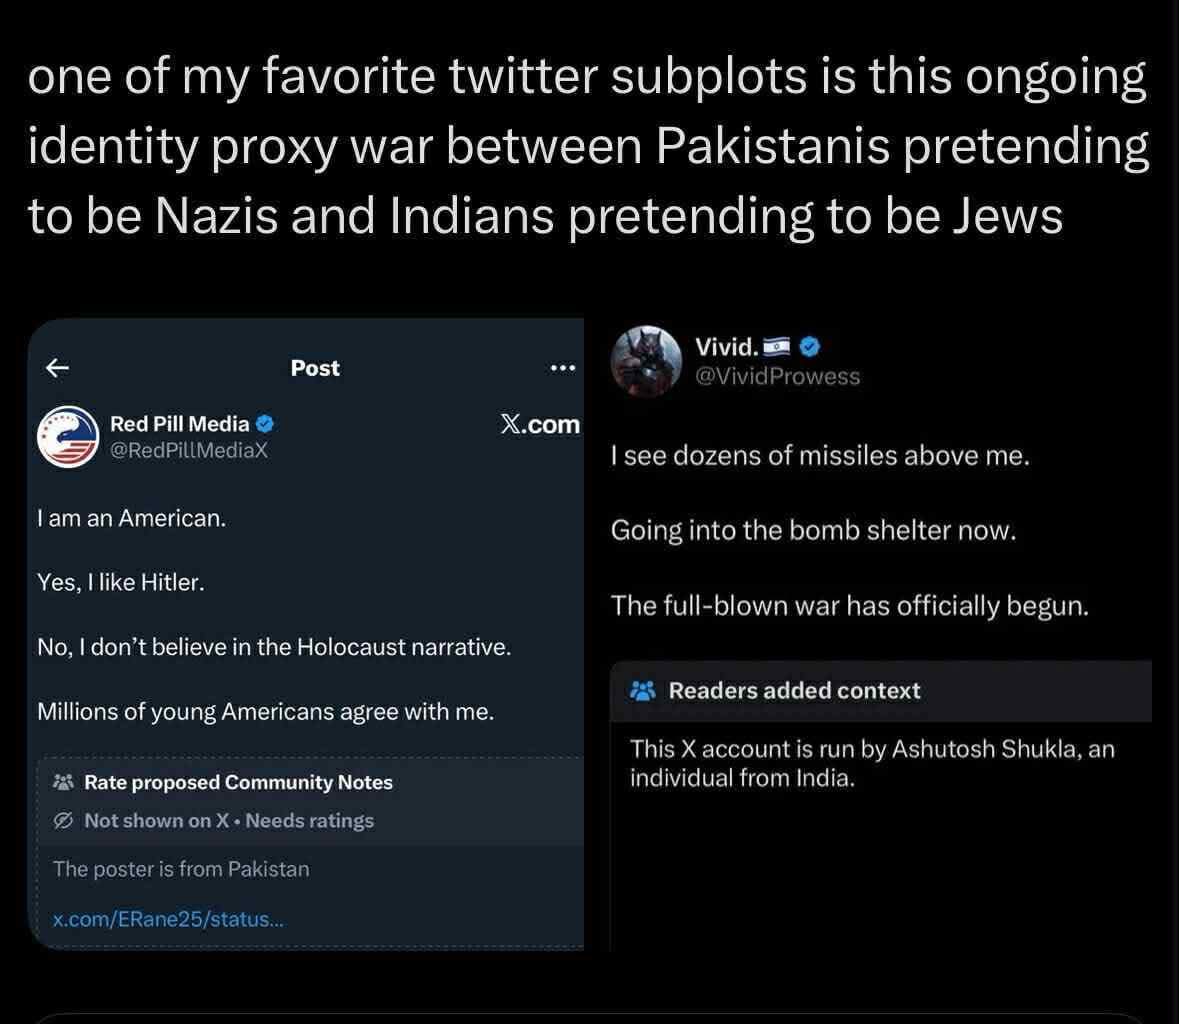The height and width of the screenshot is (1024, 1179).
Task: Select the Rate proposed Community Notes heading
Action: [x=238, y=782]
